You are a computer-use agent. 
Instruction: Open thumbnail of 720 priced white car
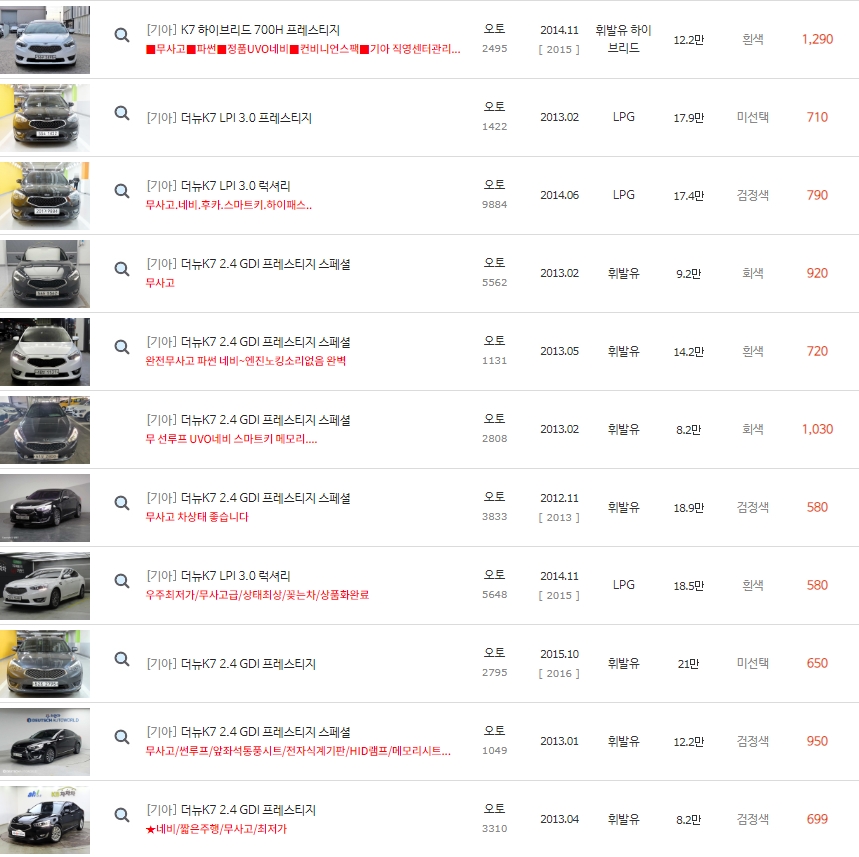[45, 352]
